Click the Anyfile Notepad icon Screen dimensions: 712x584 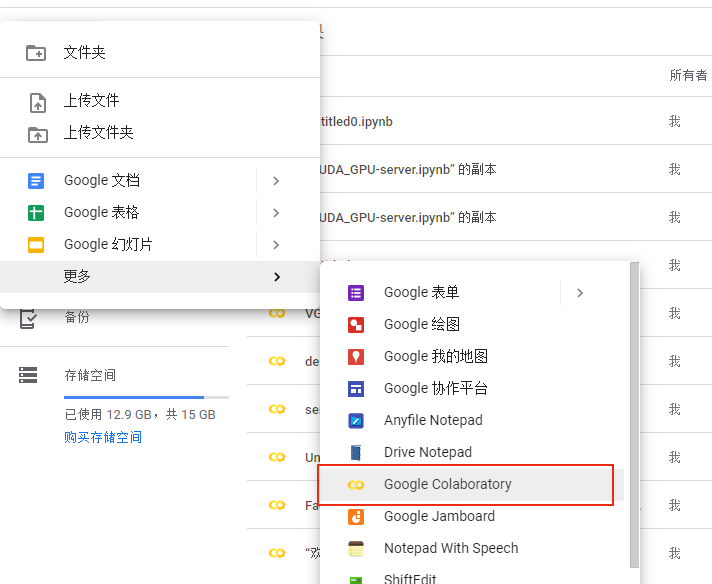pyautogui.click(x=356, y=421)
